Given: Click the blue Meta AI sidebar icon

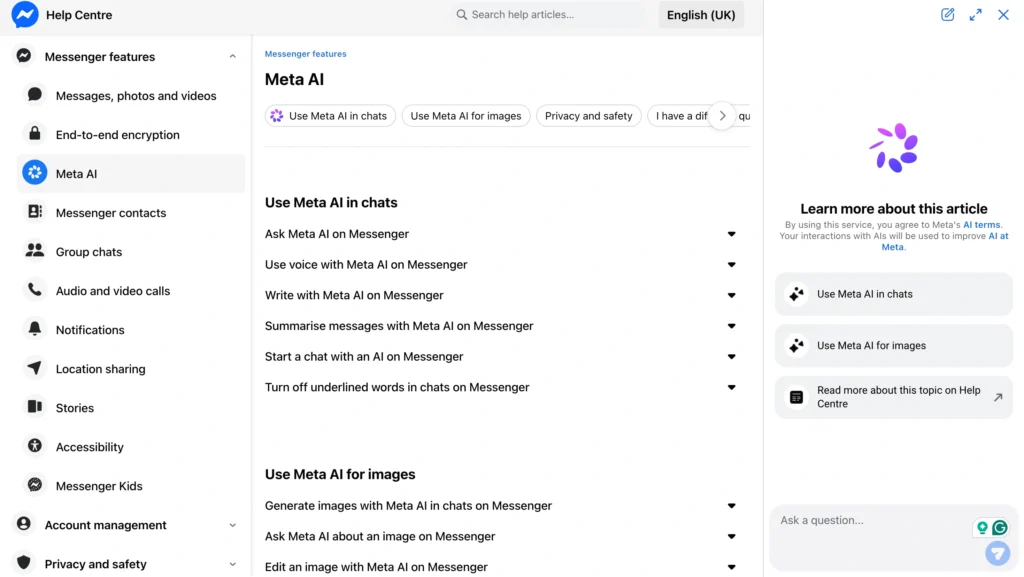Looking at the screenshot, I should pos(35,173).
